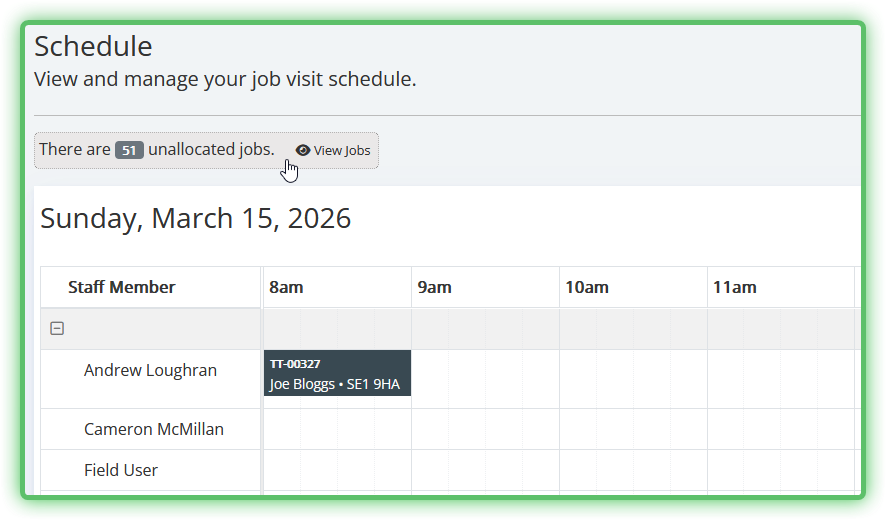The image size is (886, 520).
Task: Select Field User staff row
Action: [121, 470]
